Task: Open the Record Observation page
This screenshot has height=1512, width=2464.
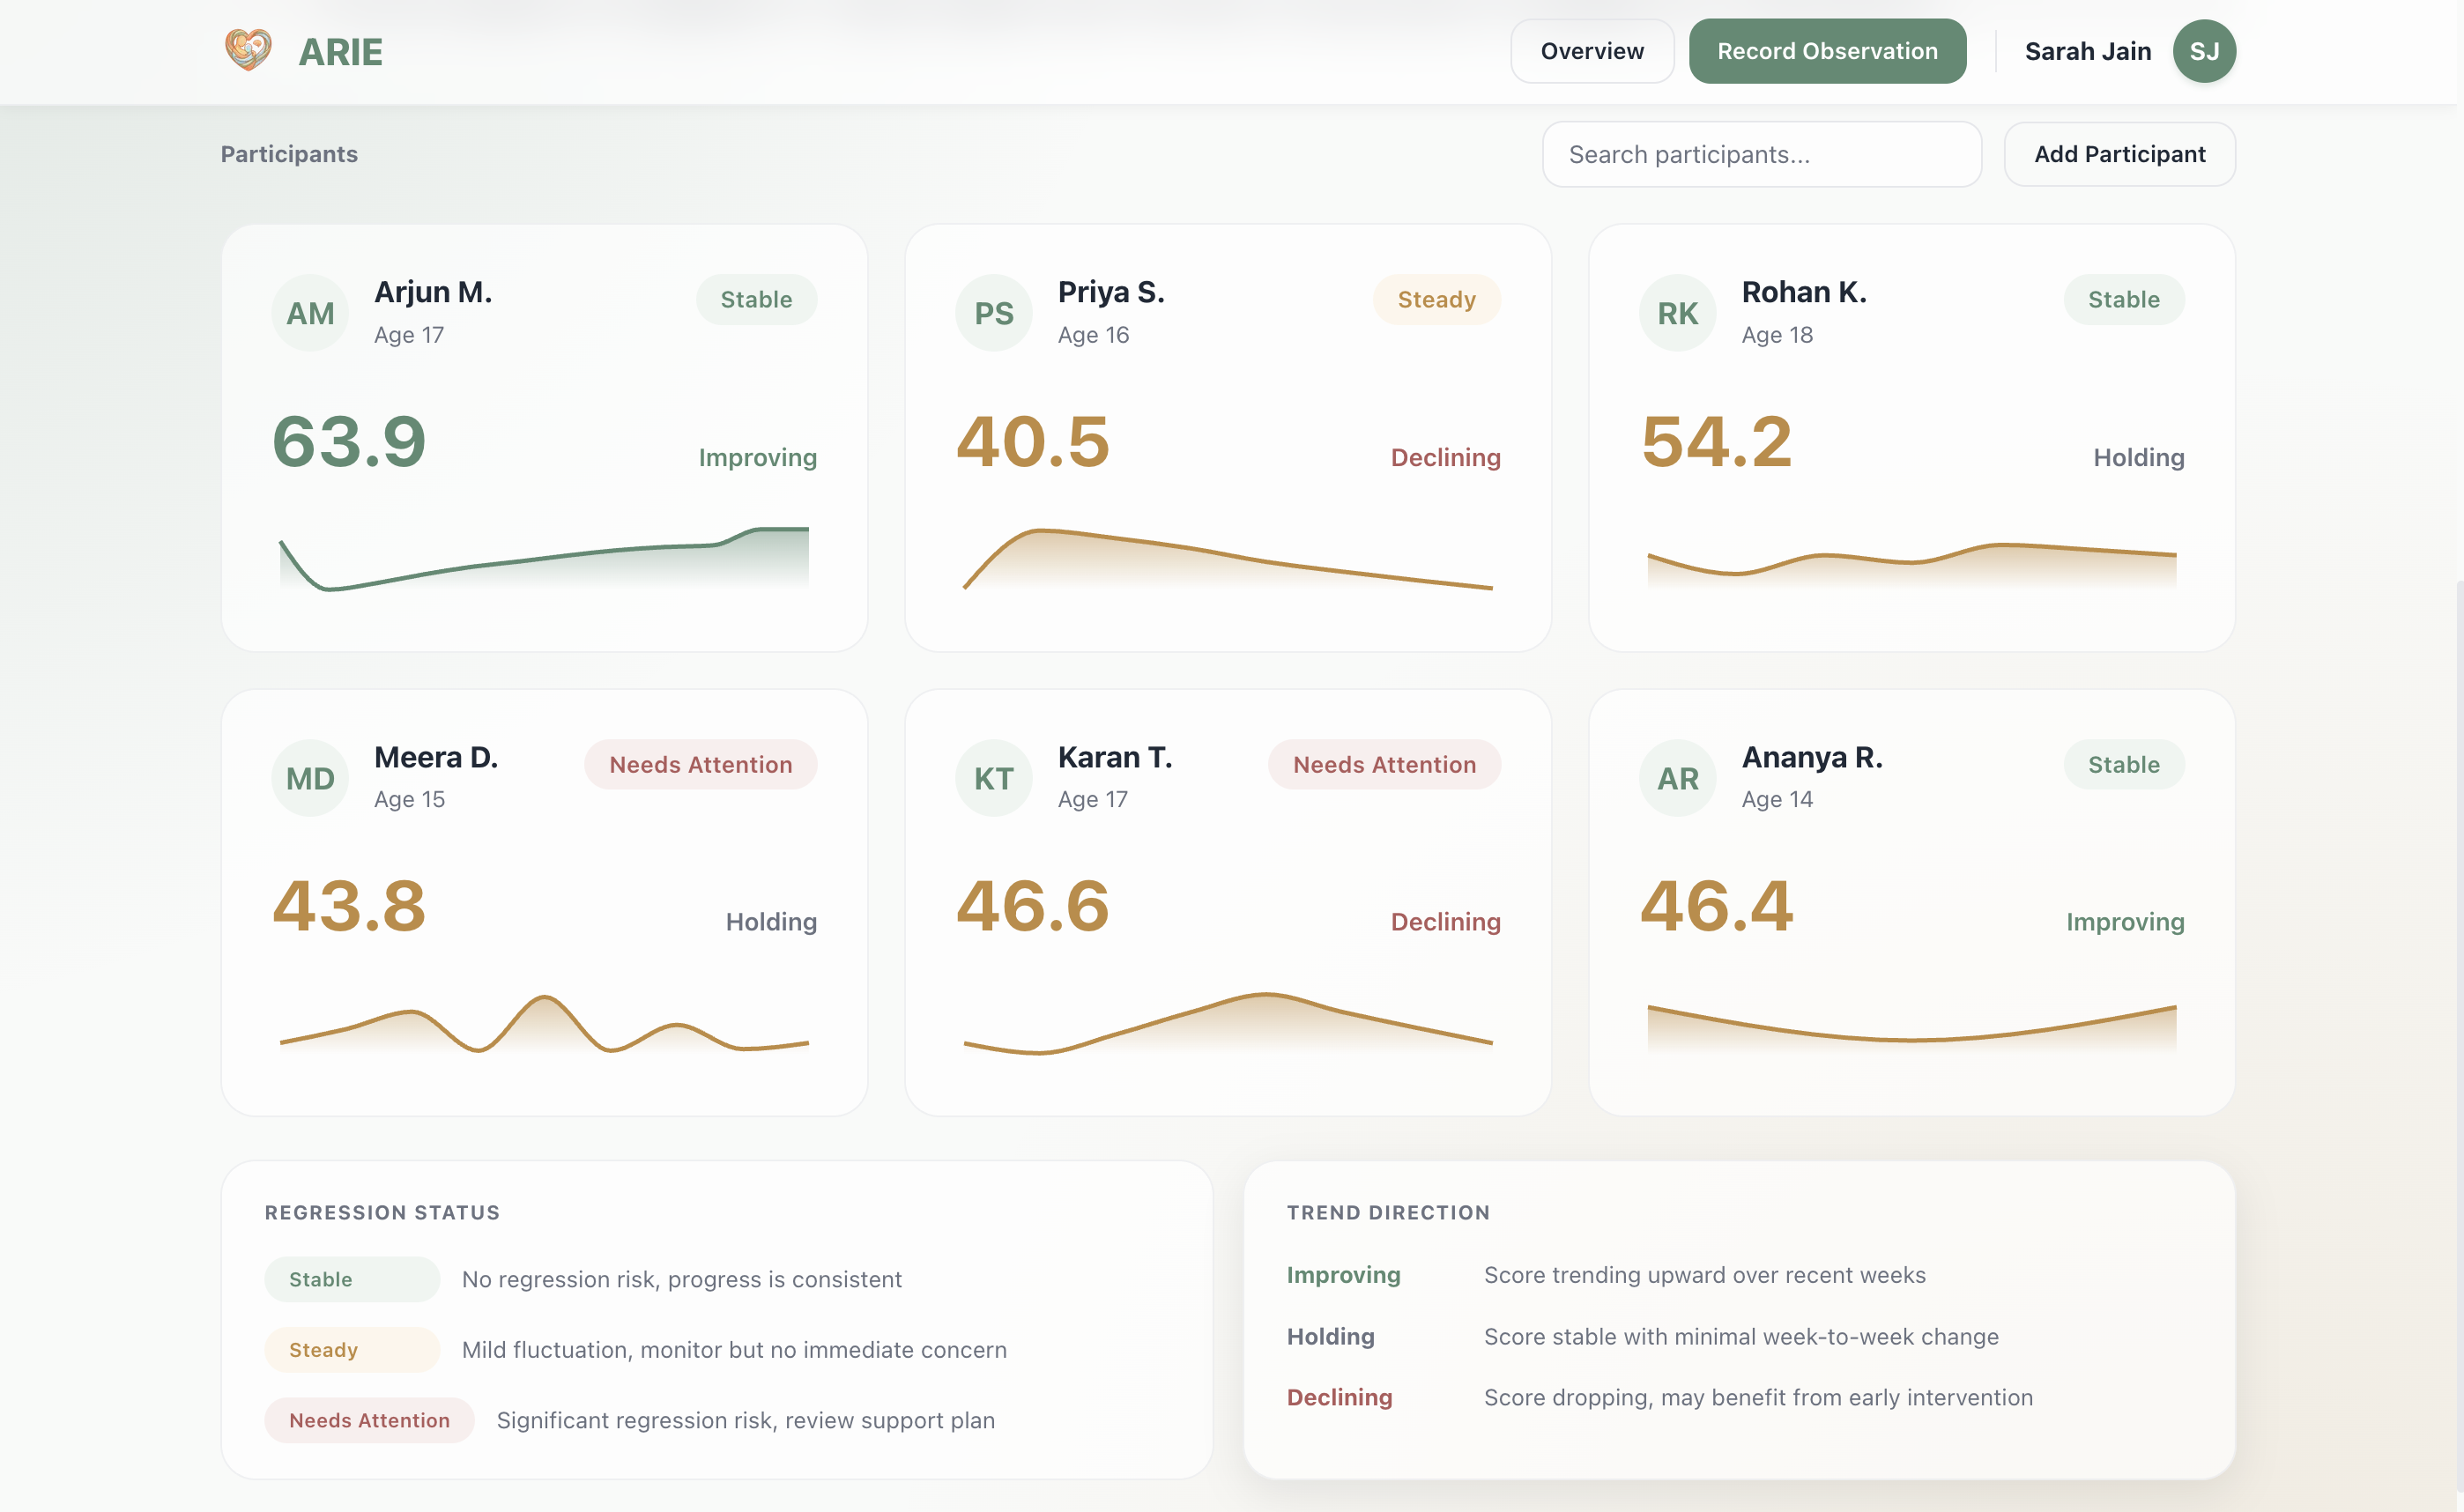Action: coord(1827,51)
